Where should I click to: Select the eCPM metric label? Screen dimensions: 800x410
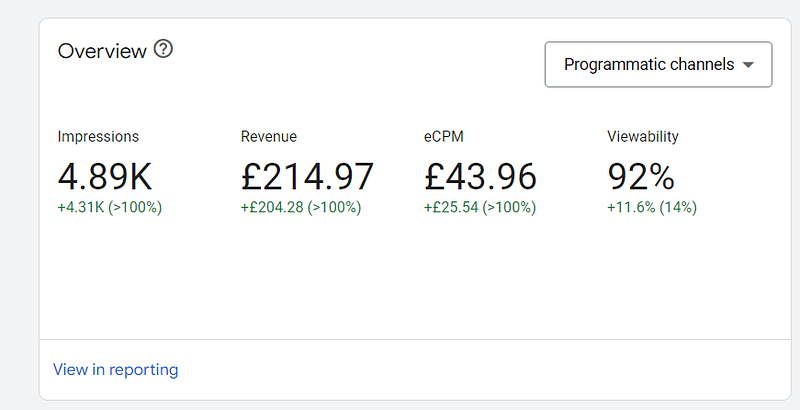tap(444, 137)
